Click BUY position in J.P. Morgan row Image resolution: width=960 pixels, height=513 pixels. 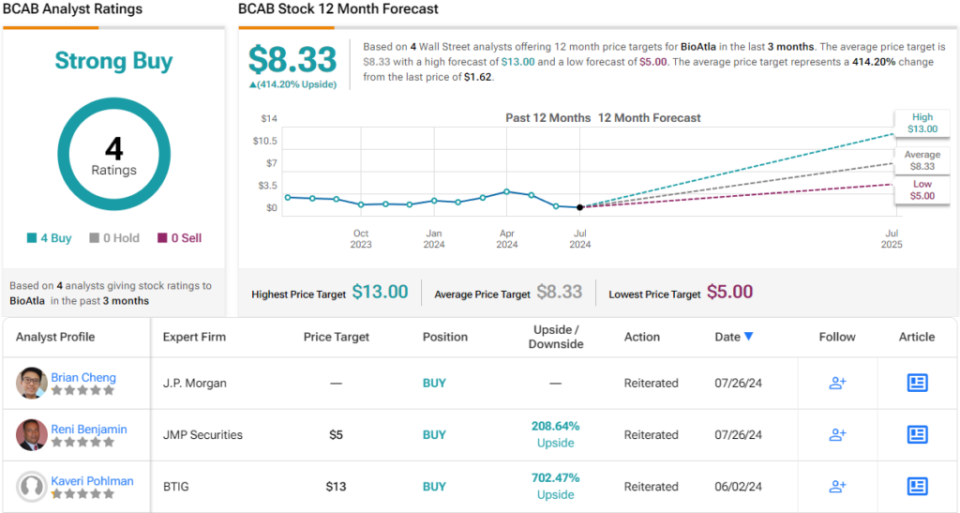click(434, 383)
